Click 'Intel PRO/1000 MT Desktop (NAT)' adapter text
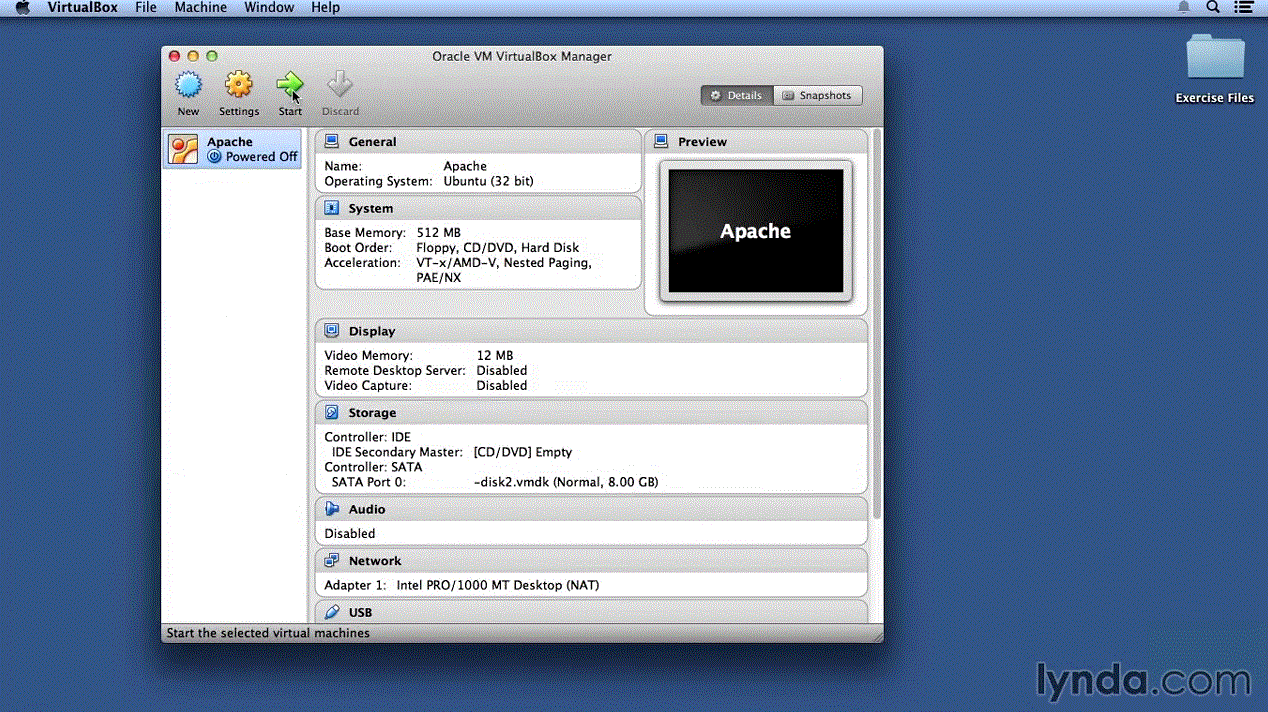 [x=498, y=585]
